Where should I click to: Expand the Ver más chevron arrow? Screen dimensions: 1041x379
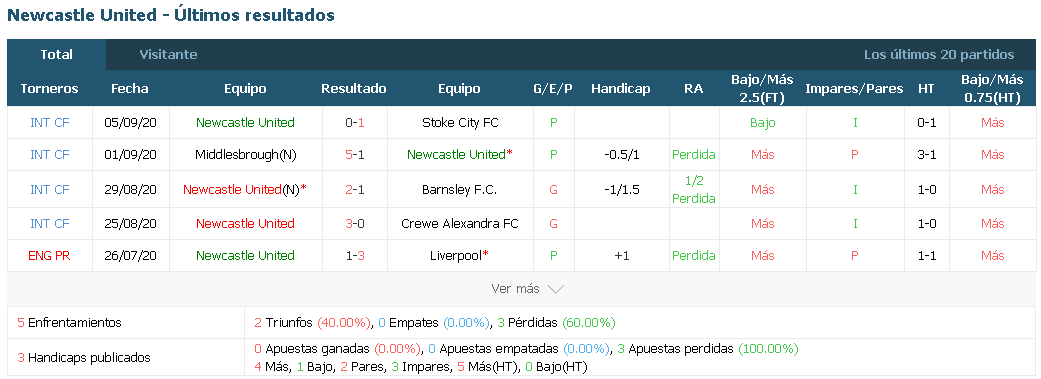coord(556,289)
